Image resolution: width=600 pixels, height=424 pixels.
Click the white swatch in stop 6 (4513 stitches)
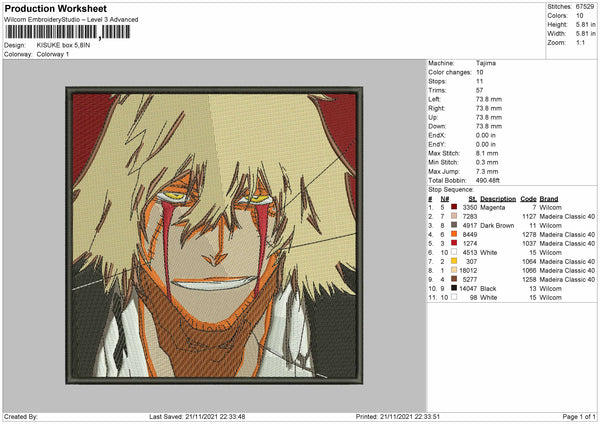point(454,252)
